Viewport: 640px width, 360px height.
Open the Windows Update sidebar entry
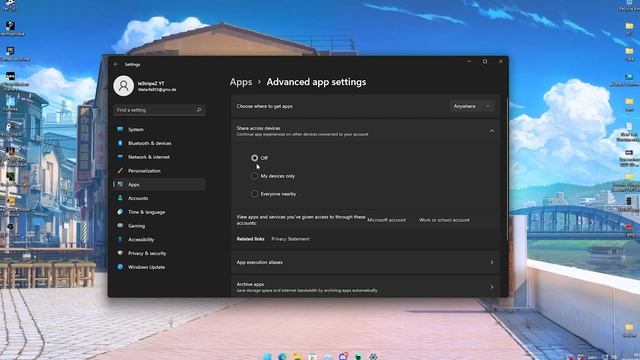[159, 267]
